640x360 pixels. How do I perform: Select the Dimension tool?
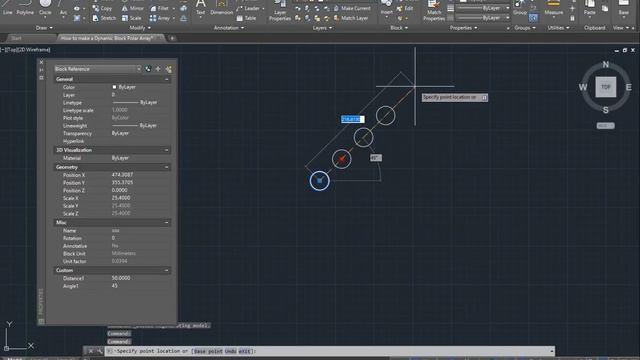click(222, 7)
